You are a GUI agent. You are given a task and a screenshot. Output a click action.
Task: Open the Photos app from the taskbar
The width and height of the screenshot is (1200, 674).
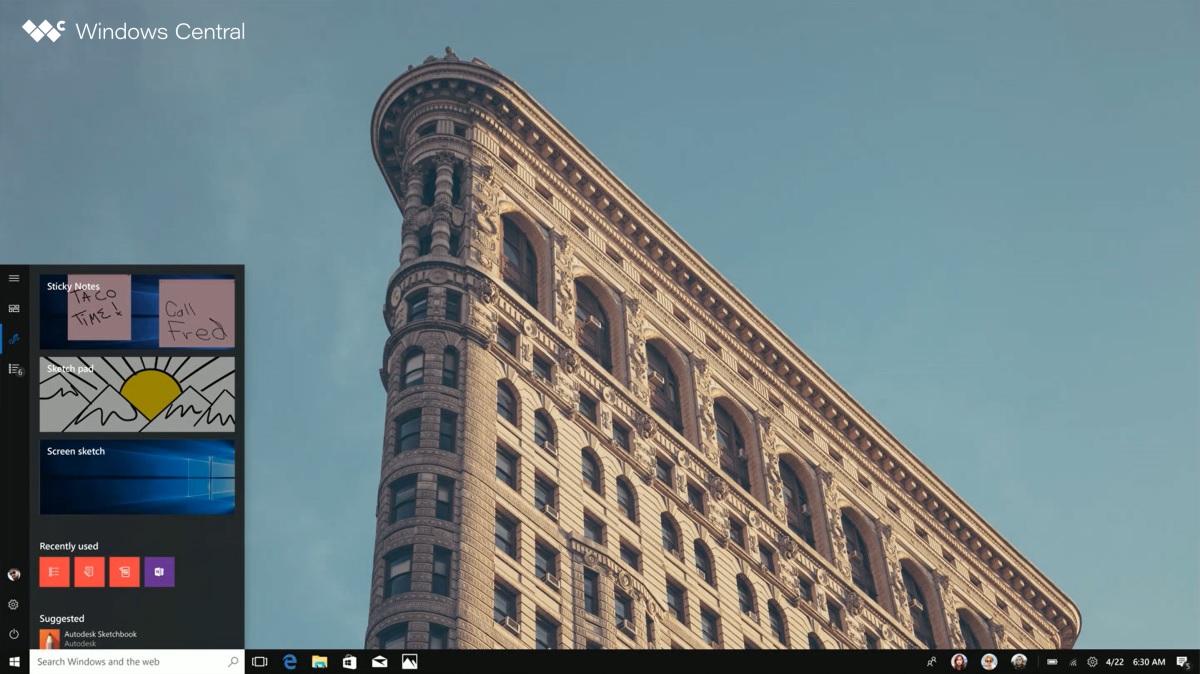tap(409, 662)
